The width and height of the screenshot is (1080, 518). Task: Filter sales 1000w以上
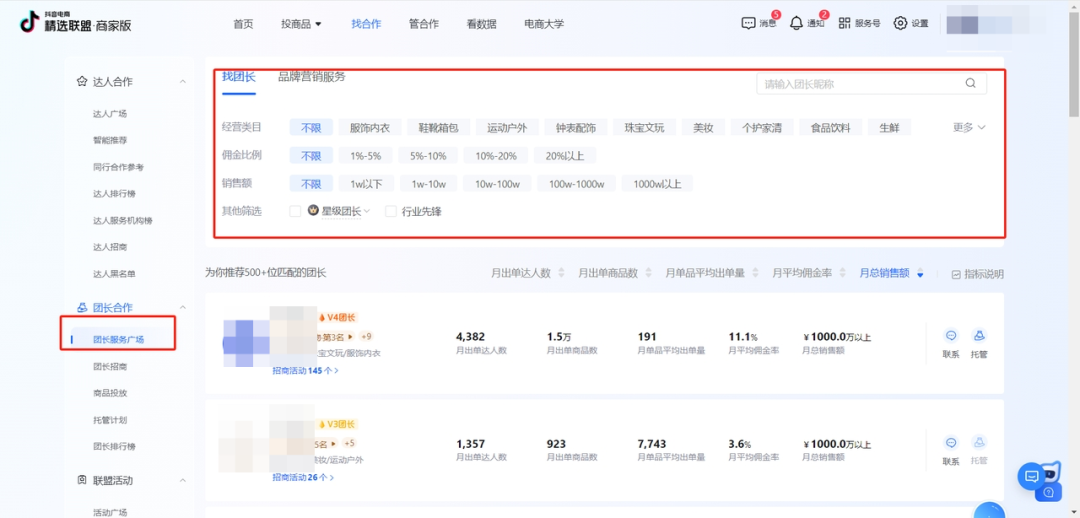657,184
